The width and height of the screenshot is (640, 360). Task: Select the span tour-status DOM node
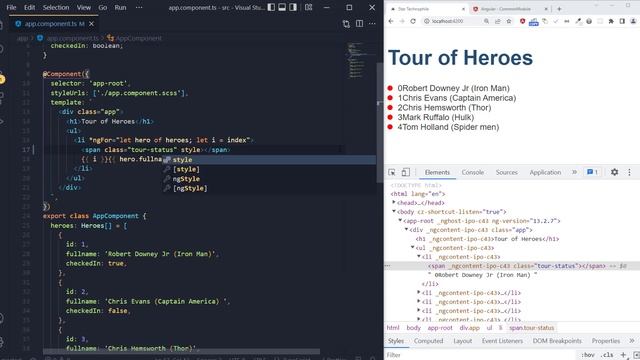point(517,266)
